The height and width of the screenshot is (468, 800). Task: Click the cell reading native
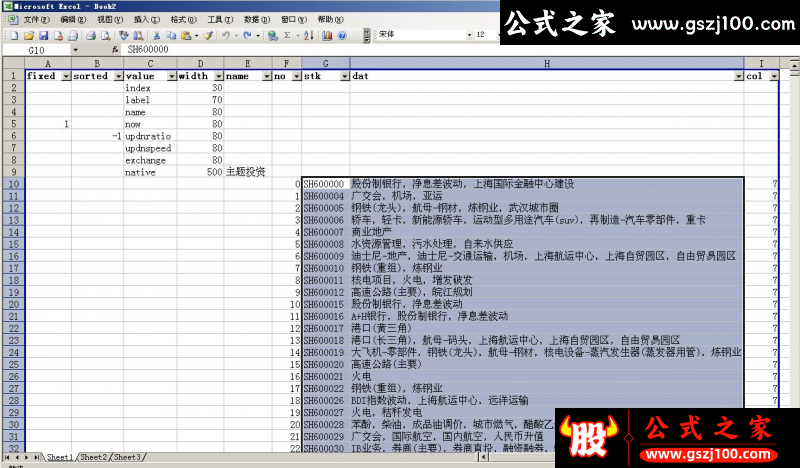pos(150,172)
